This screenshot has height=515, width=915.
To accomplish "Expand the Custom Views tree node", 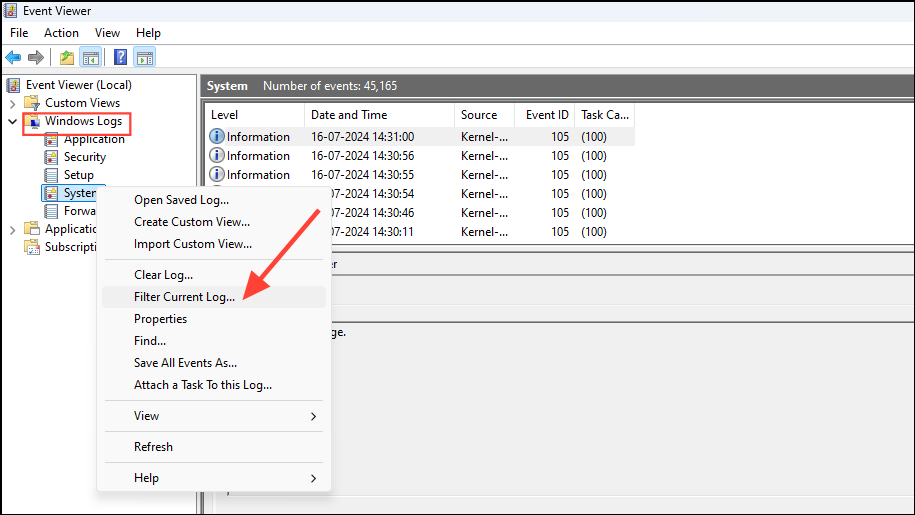I will 12,104.
